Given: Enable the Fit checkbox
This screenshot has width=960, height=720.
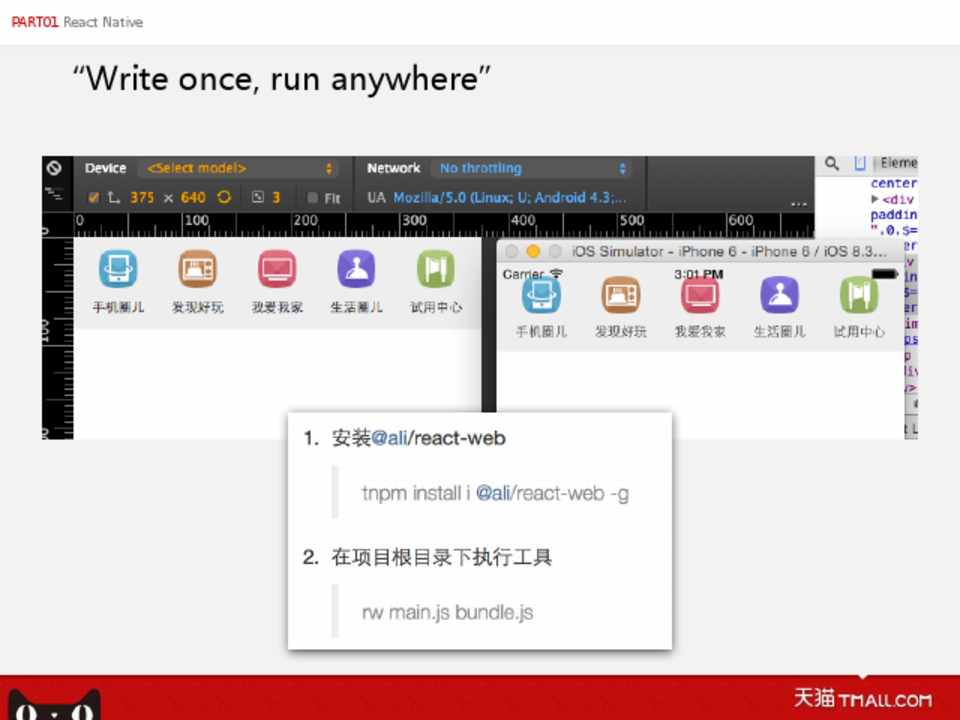Looking at the screenshot, I should coord(313,198).
